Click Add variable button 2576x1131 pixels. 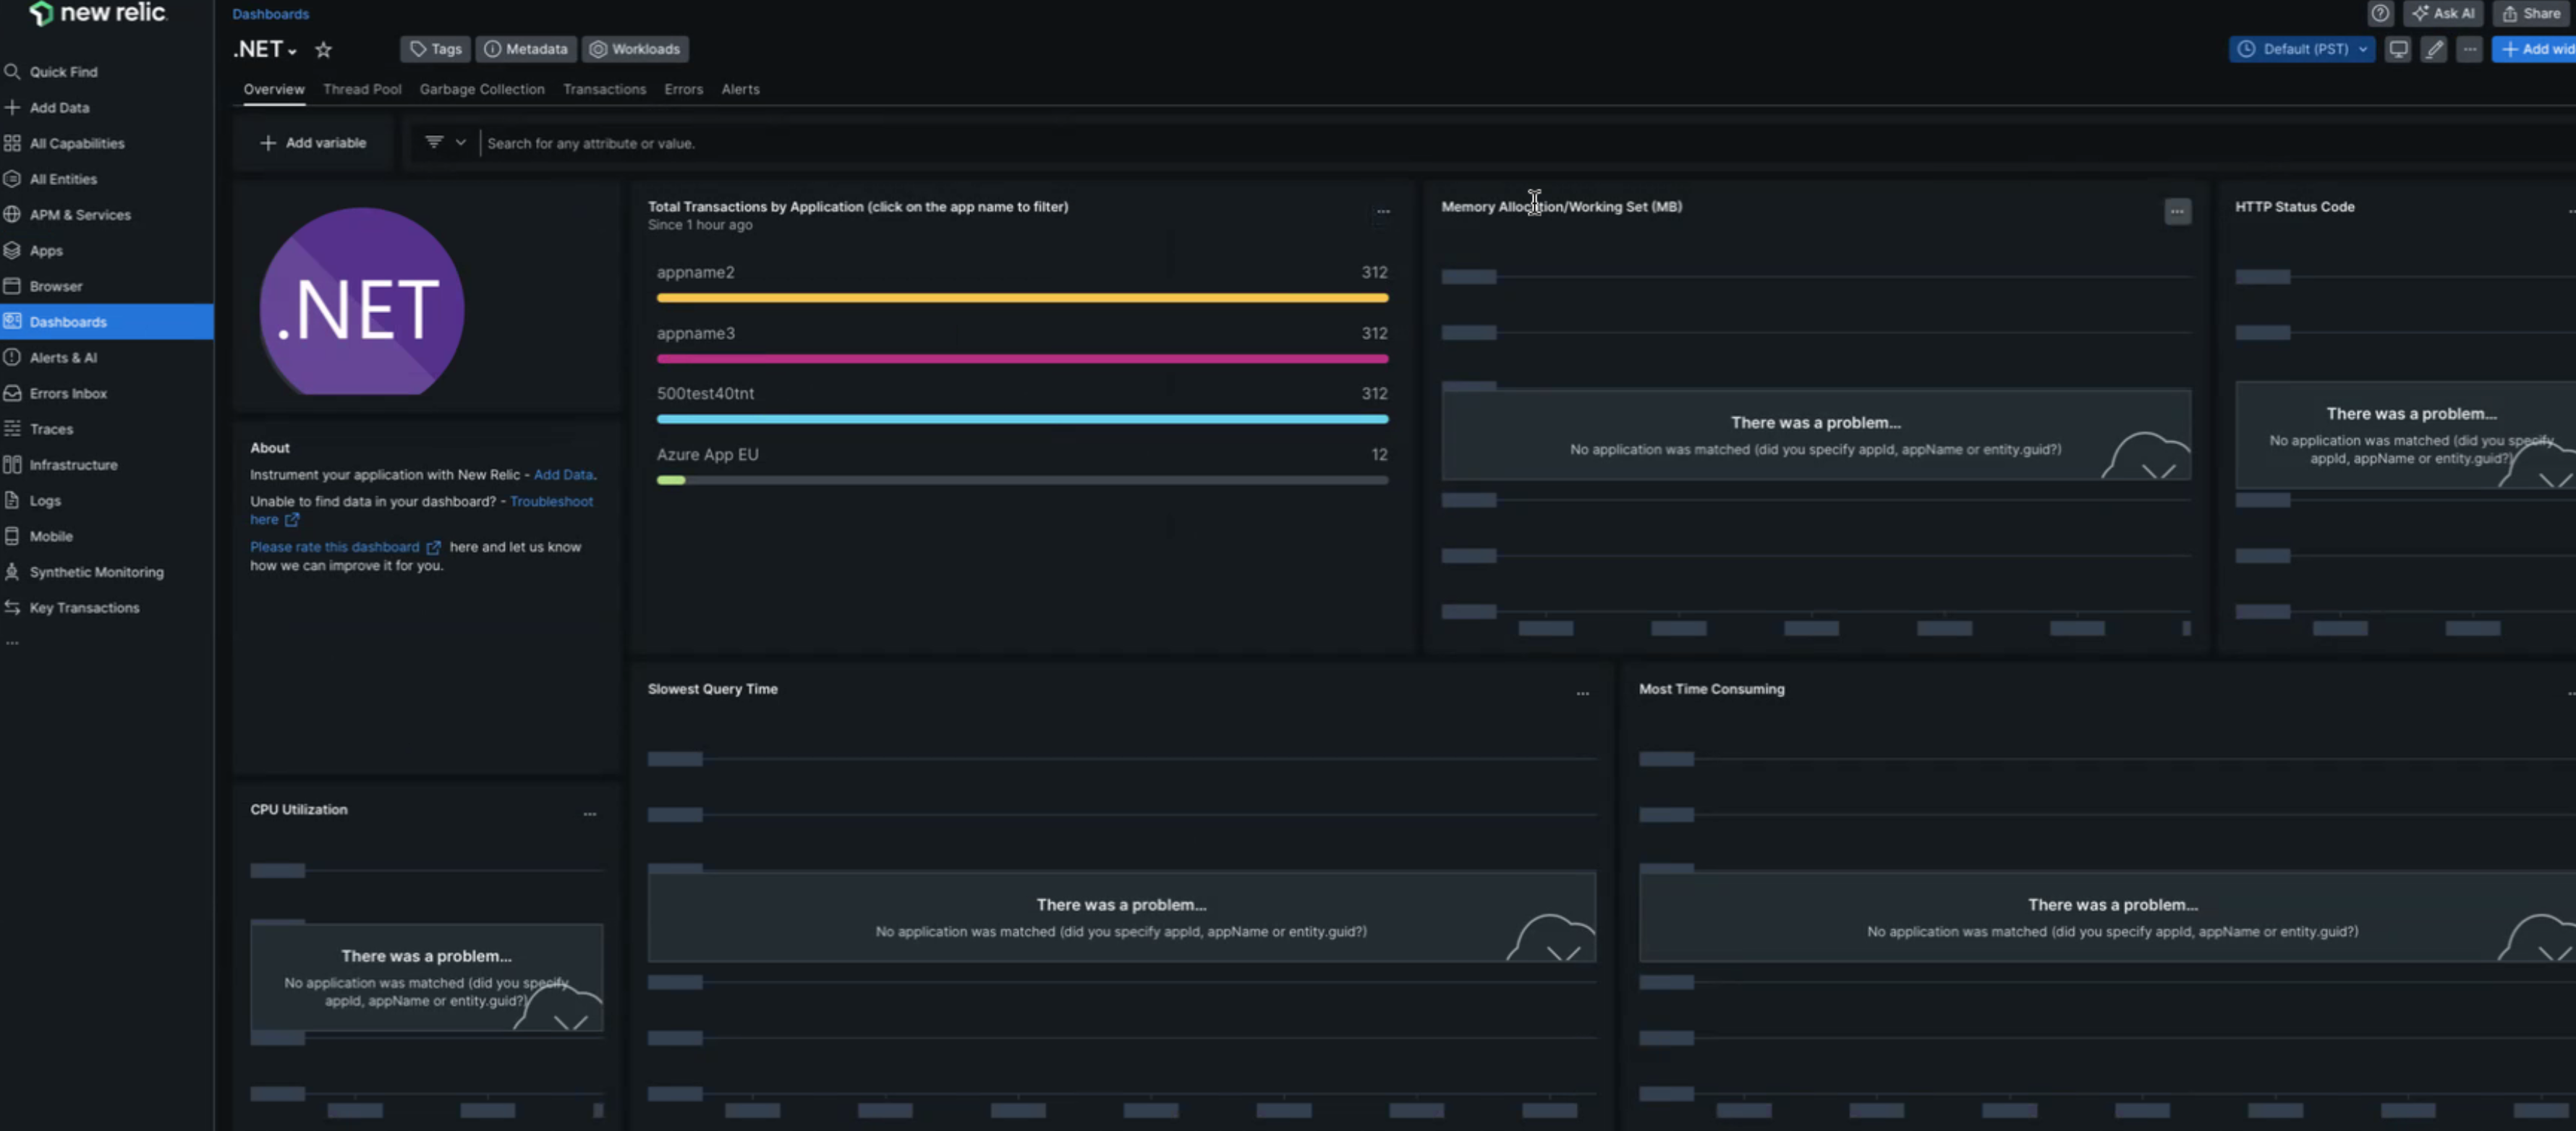[x=313, y=143]
